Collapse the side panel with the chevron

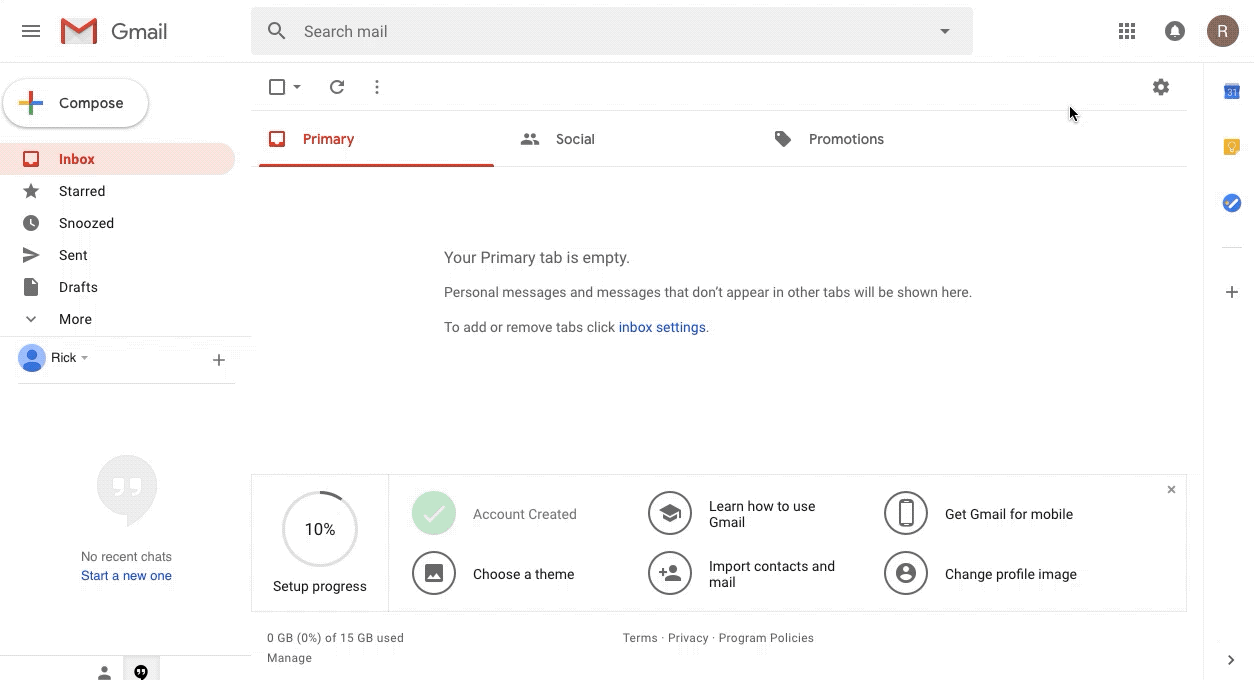point(1231,660)
